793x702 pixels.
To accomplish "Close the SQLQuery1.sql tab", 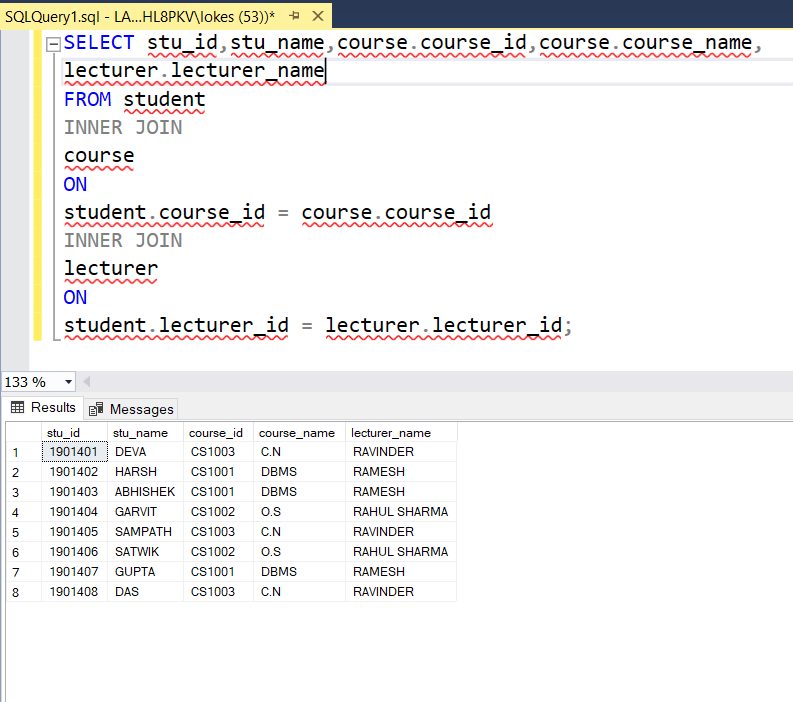I will [318, 16].
